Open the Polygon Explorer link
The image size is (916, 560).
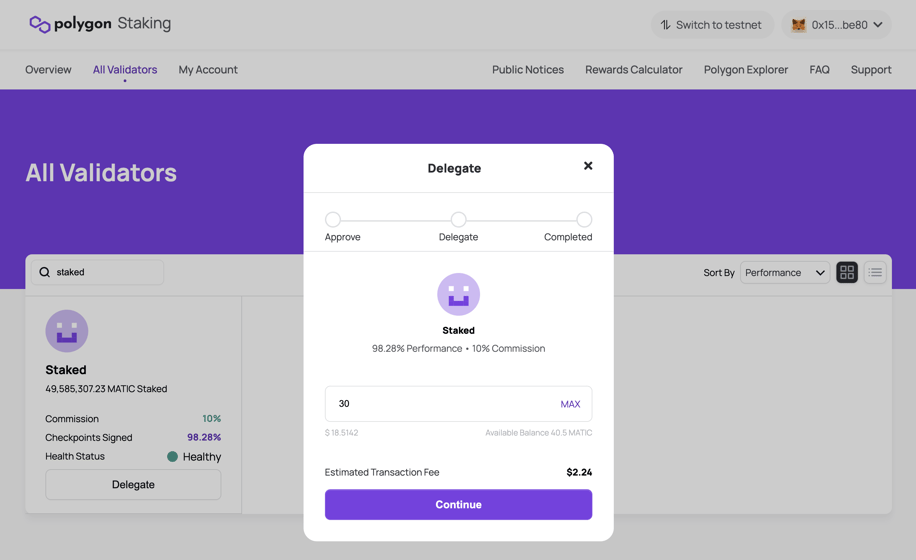point(745,69)
